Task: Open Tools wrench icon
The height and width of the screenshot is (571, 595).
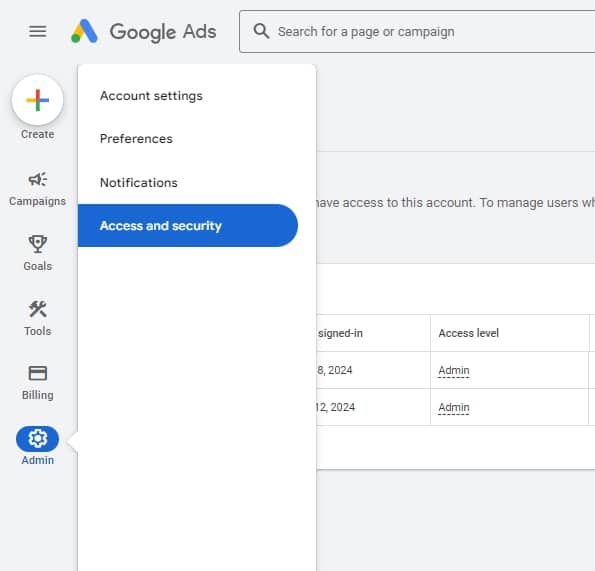Action: coord(38,309)
